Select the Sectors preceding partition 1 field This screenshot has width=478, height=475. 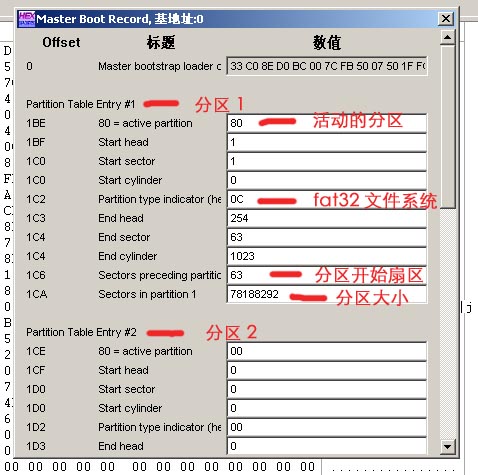327,275
